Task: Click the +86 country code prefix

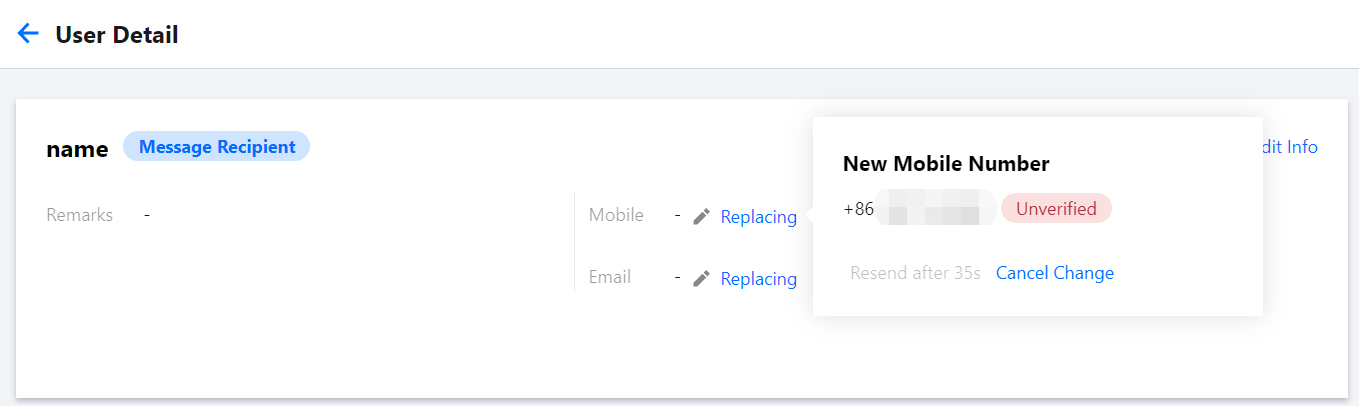Action: (x=858, y=210)
